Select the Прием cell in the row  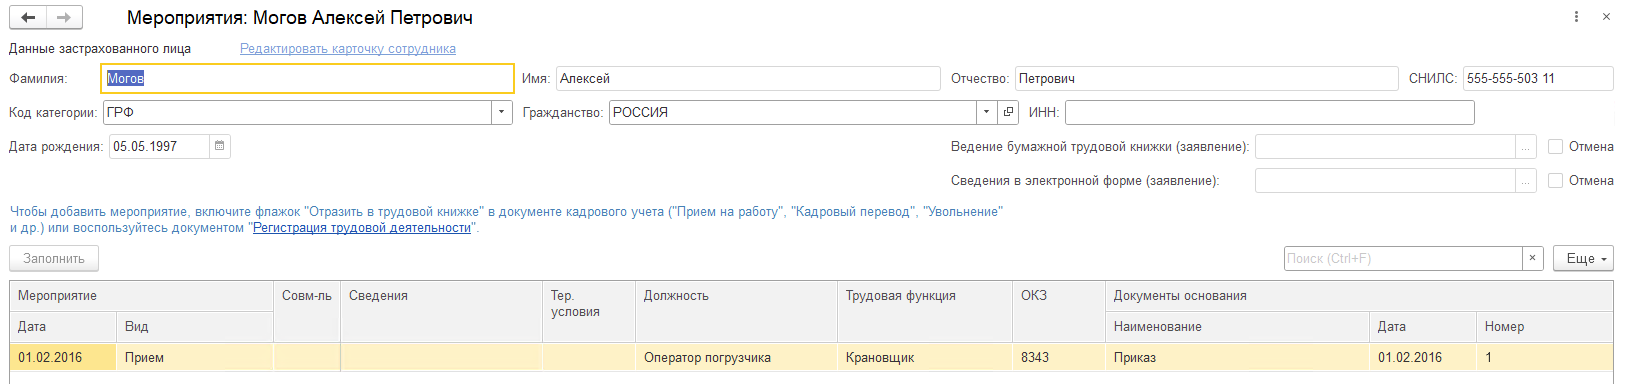click(x=195, y=357)
